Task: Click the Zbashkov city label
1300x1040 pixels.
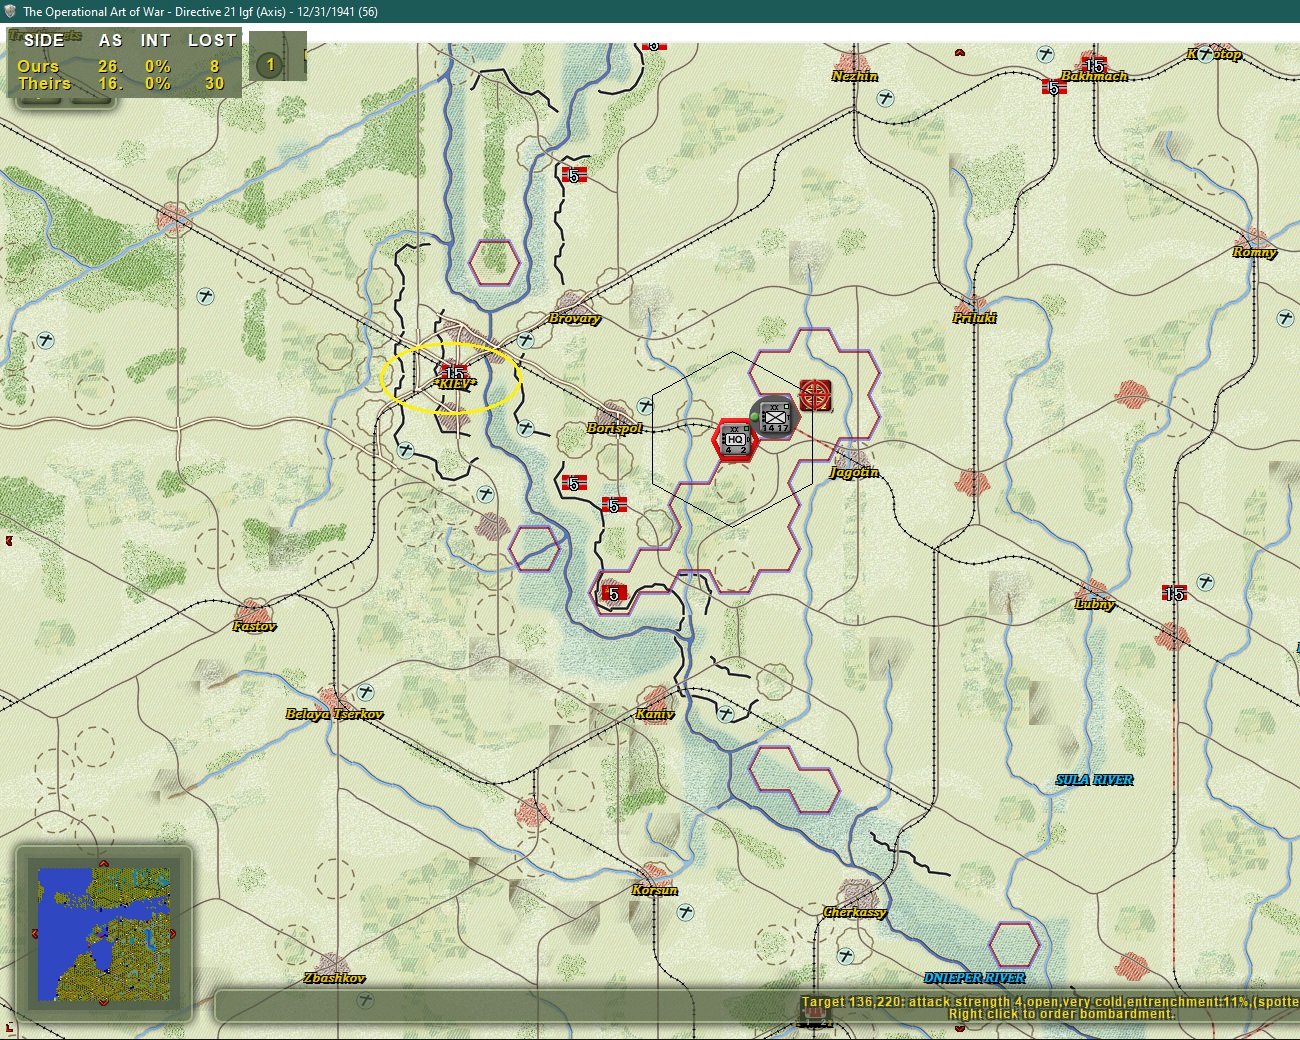Action: [334, 978]
